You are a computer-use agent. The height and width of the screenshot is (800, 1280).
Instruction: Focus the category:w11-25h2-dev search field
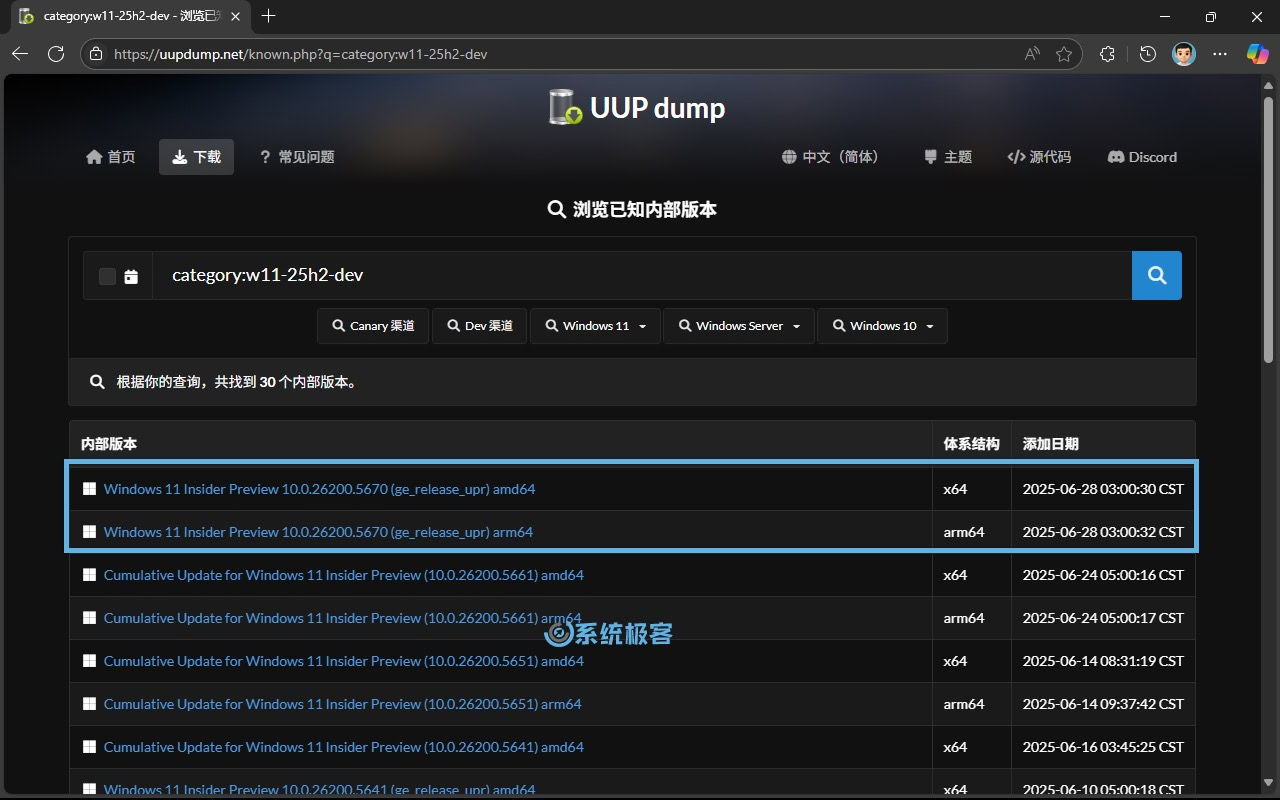coord(642,276)
